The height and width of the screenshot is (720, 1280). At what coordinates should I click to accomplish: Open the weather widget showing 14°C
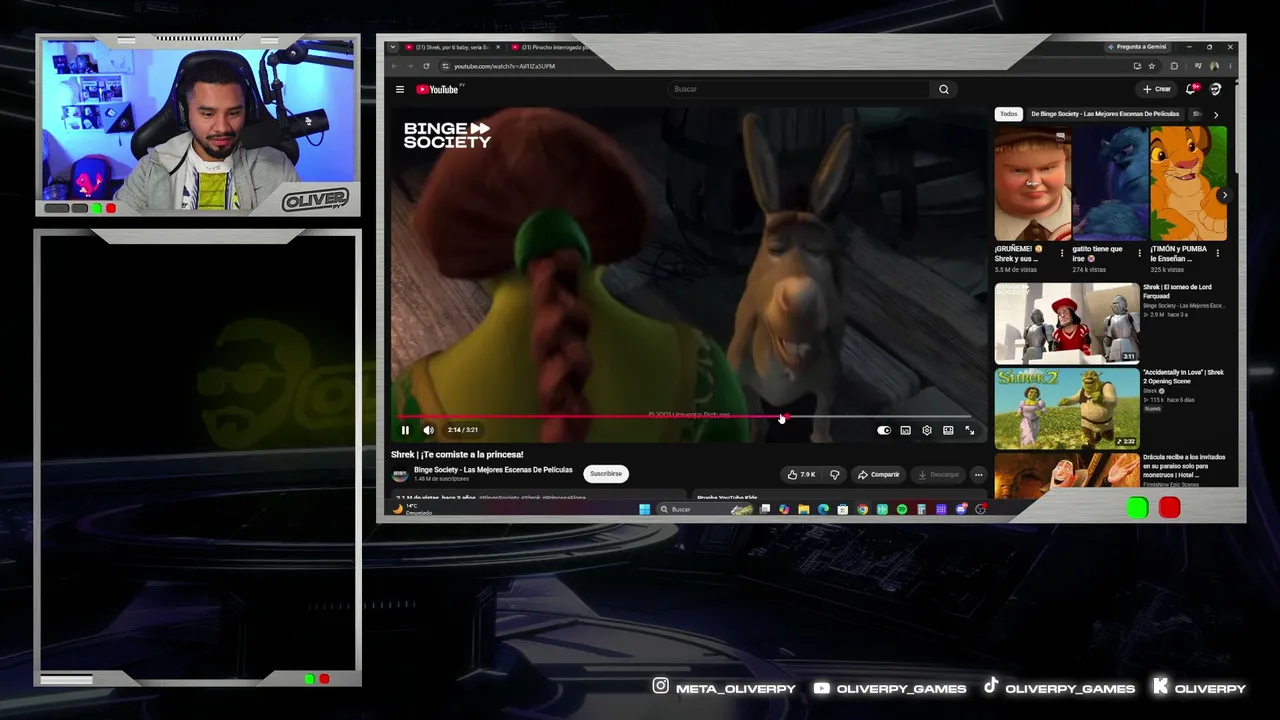pyautogui.click(x=412, y=509)
